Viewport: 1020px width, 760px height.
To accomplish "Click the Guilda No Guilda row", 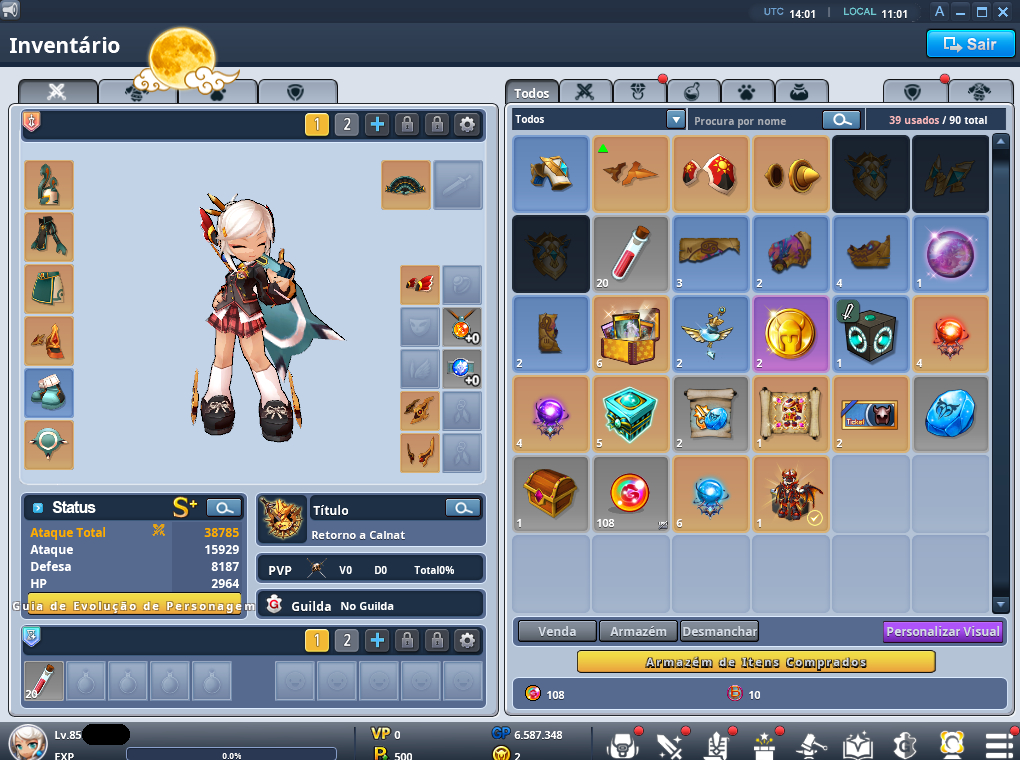I will point(371,605).
